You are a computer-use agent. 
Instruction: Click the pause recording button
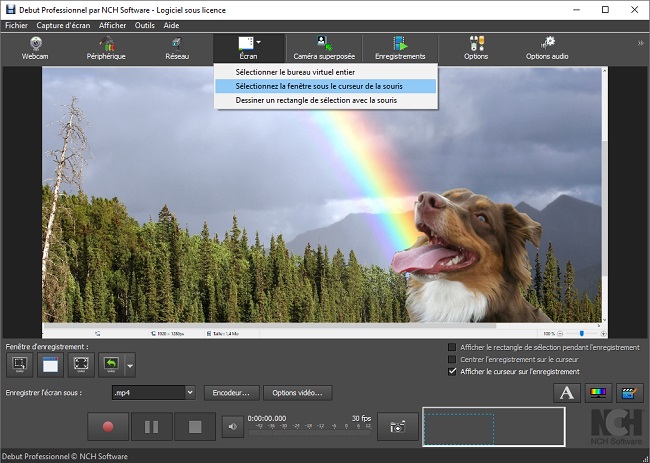(152, 427)
